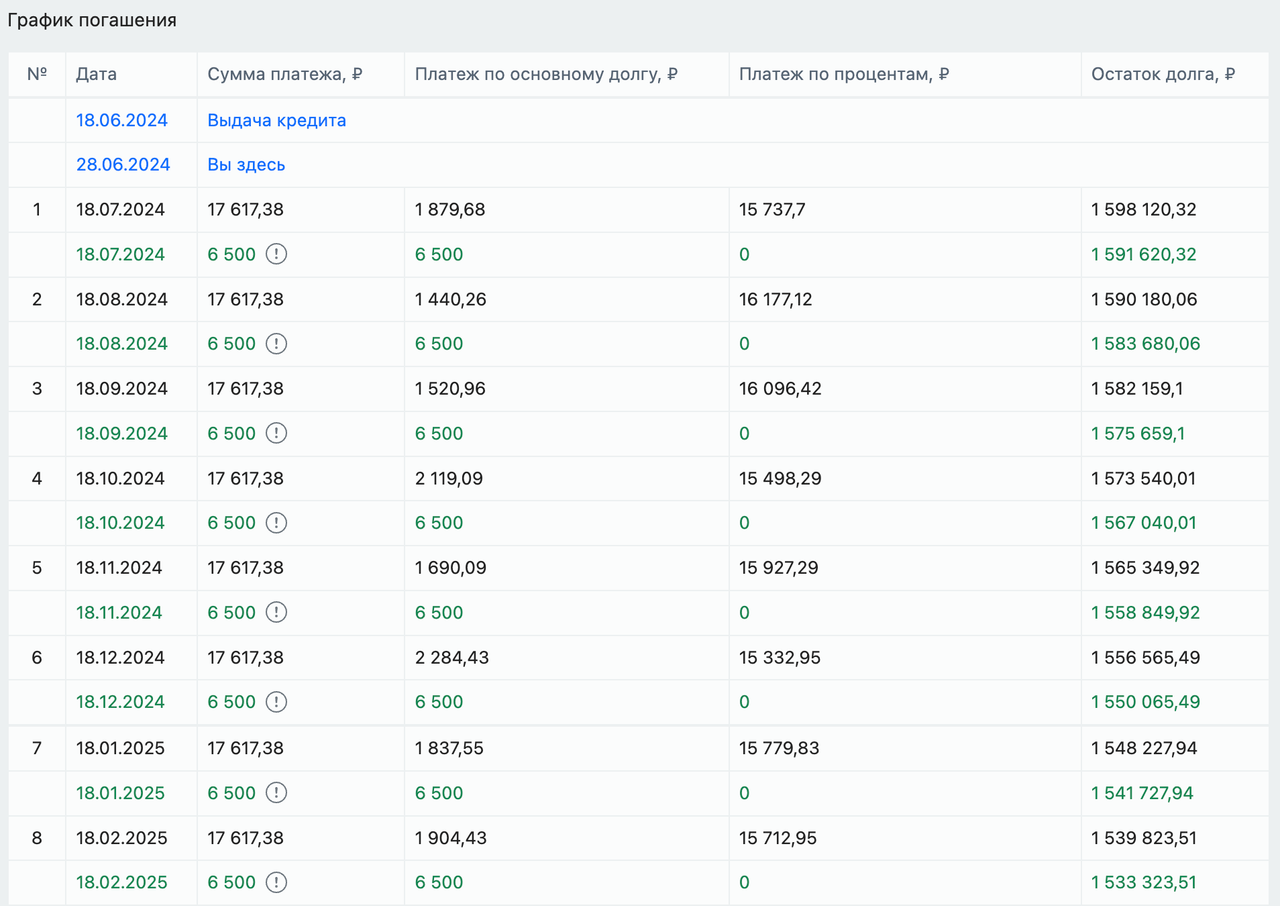Select interest value 15 927,29

click(x=780, y=567)
